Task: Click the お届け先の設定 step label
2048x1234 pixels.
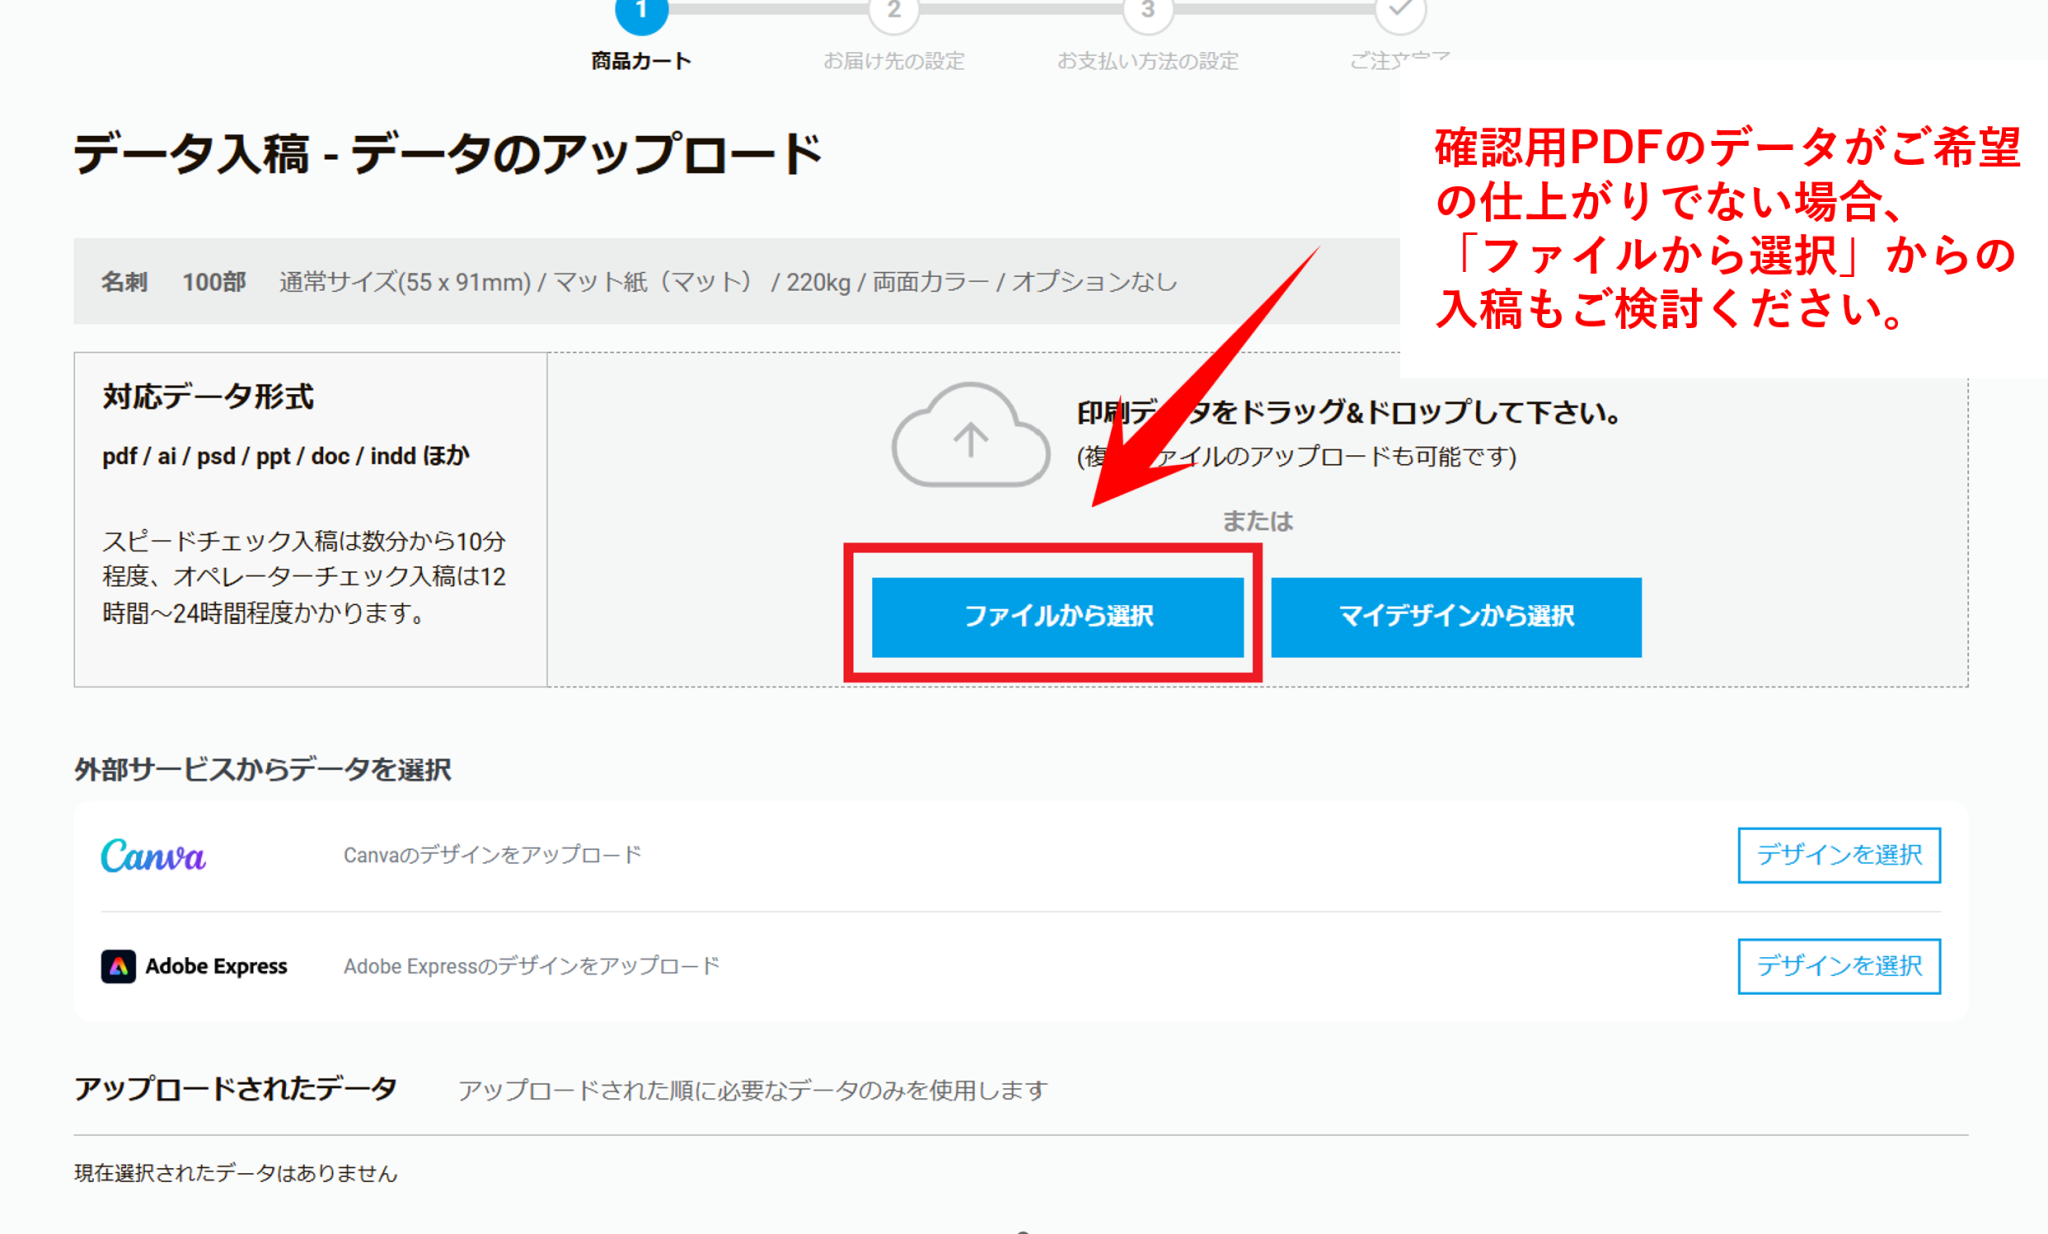Action: [x=893, y=61]
